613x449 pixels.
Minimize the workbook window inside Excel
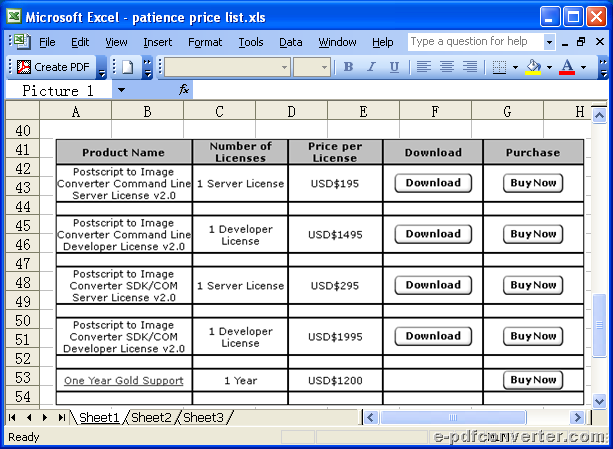(565, 42)
